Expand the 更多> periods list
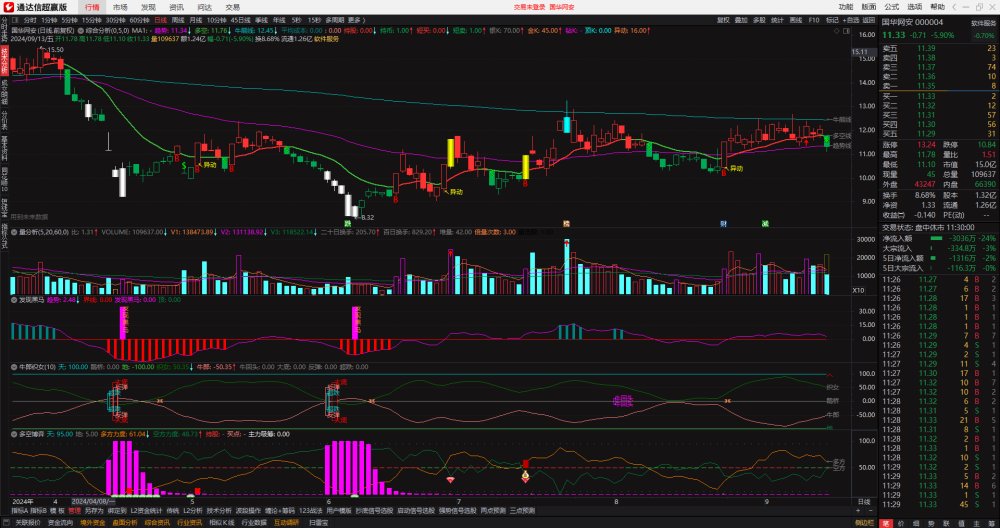1000x528 pixels. [x=356, y=20]
